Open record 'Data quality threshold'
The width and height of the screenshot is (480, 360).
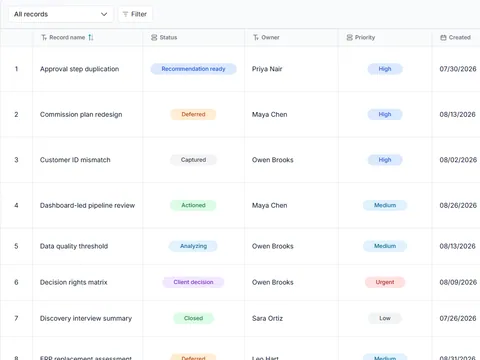click(74, 246)
